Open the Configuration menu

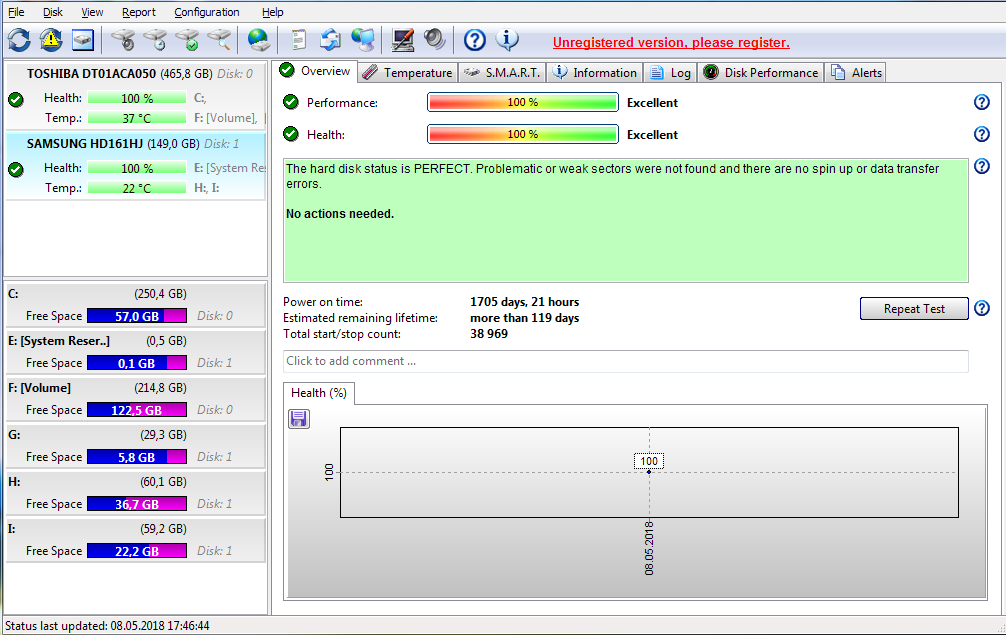pos(206,12)
